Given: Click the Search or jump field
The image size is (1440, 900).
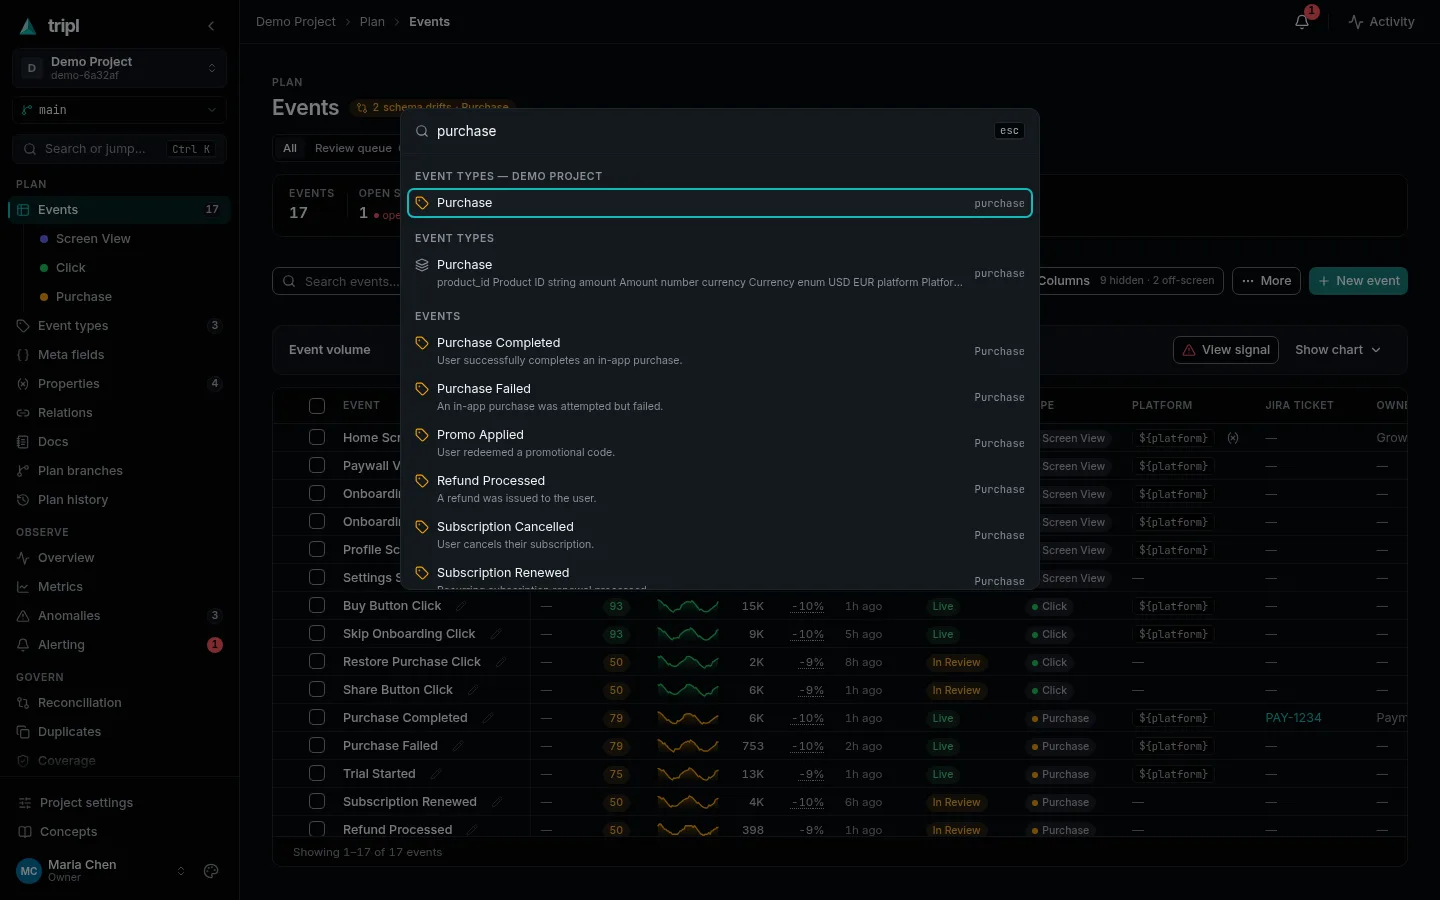Looking at the screenshot, I should (x=120, y=149).
